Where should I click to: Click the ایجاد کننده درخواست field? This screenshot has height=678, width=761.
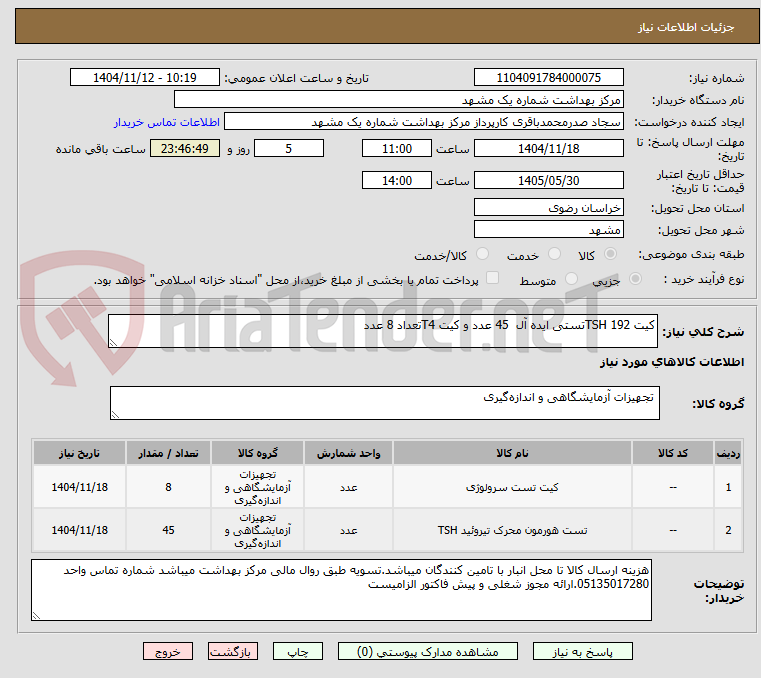[x=424, y=122]
